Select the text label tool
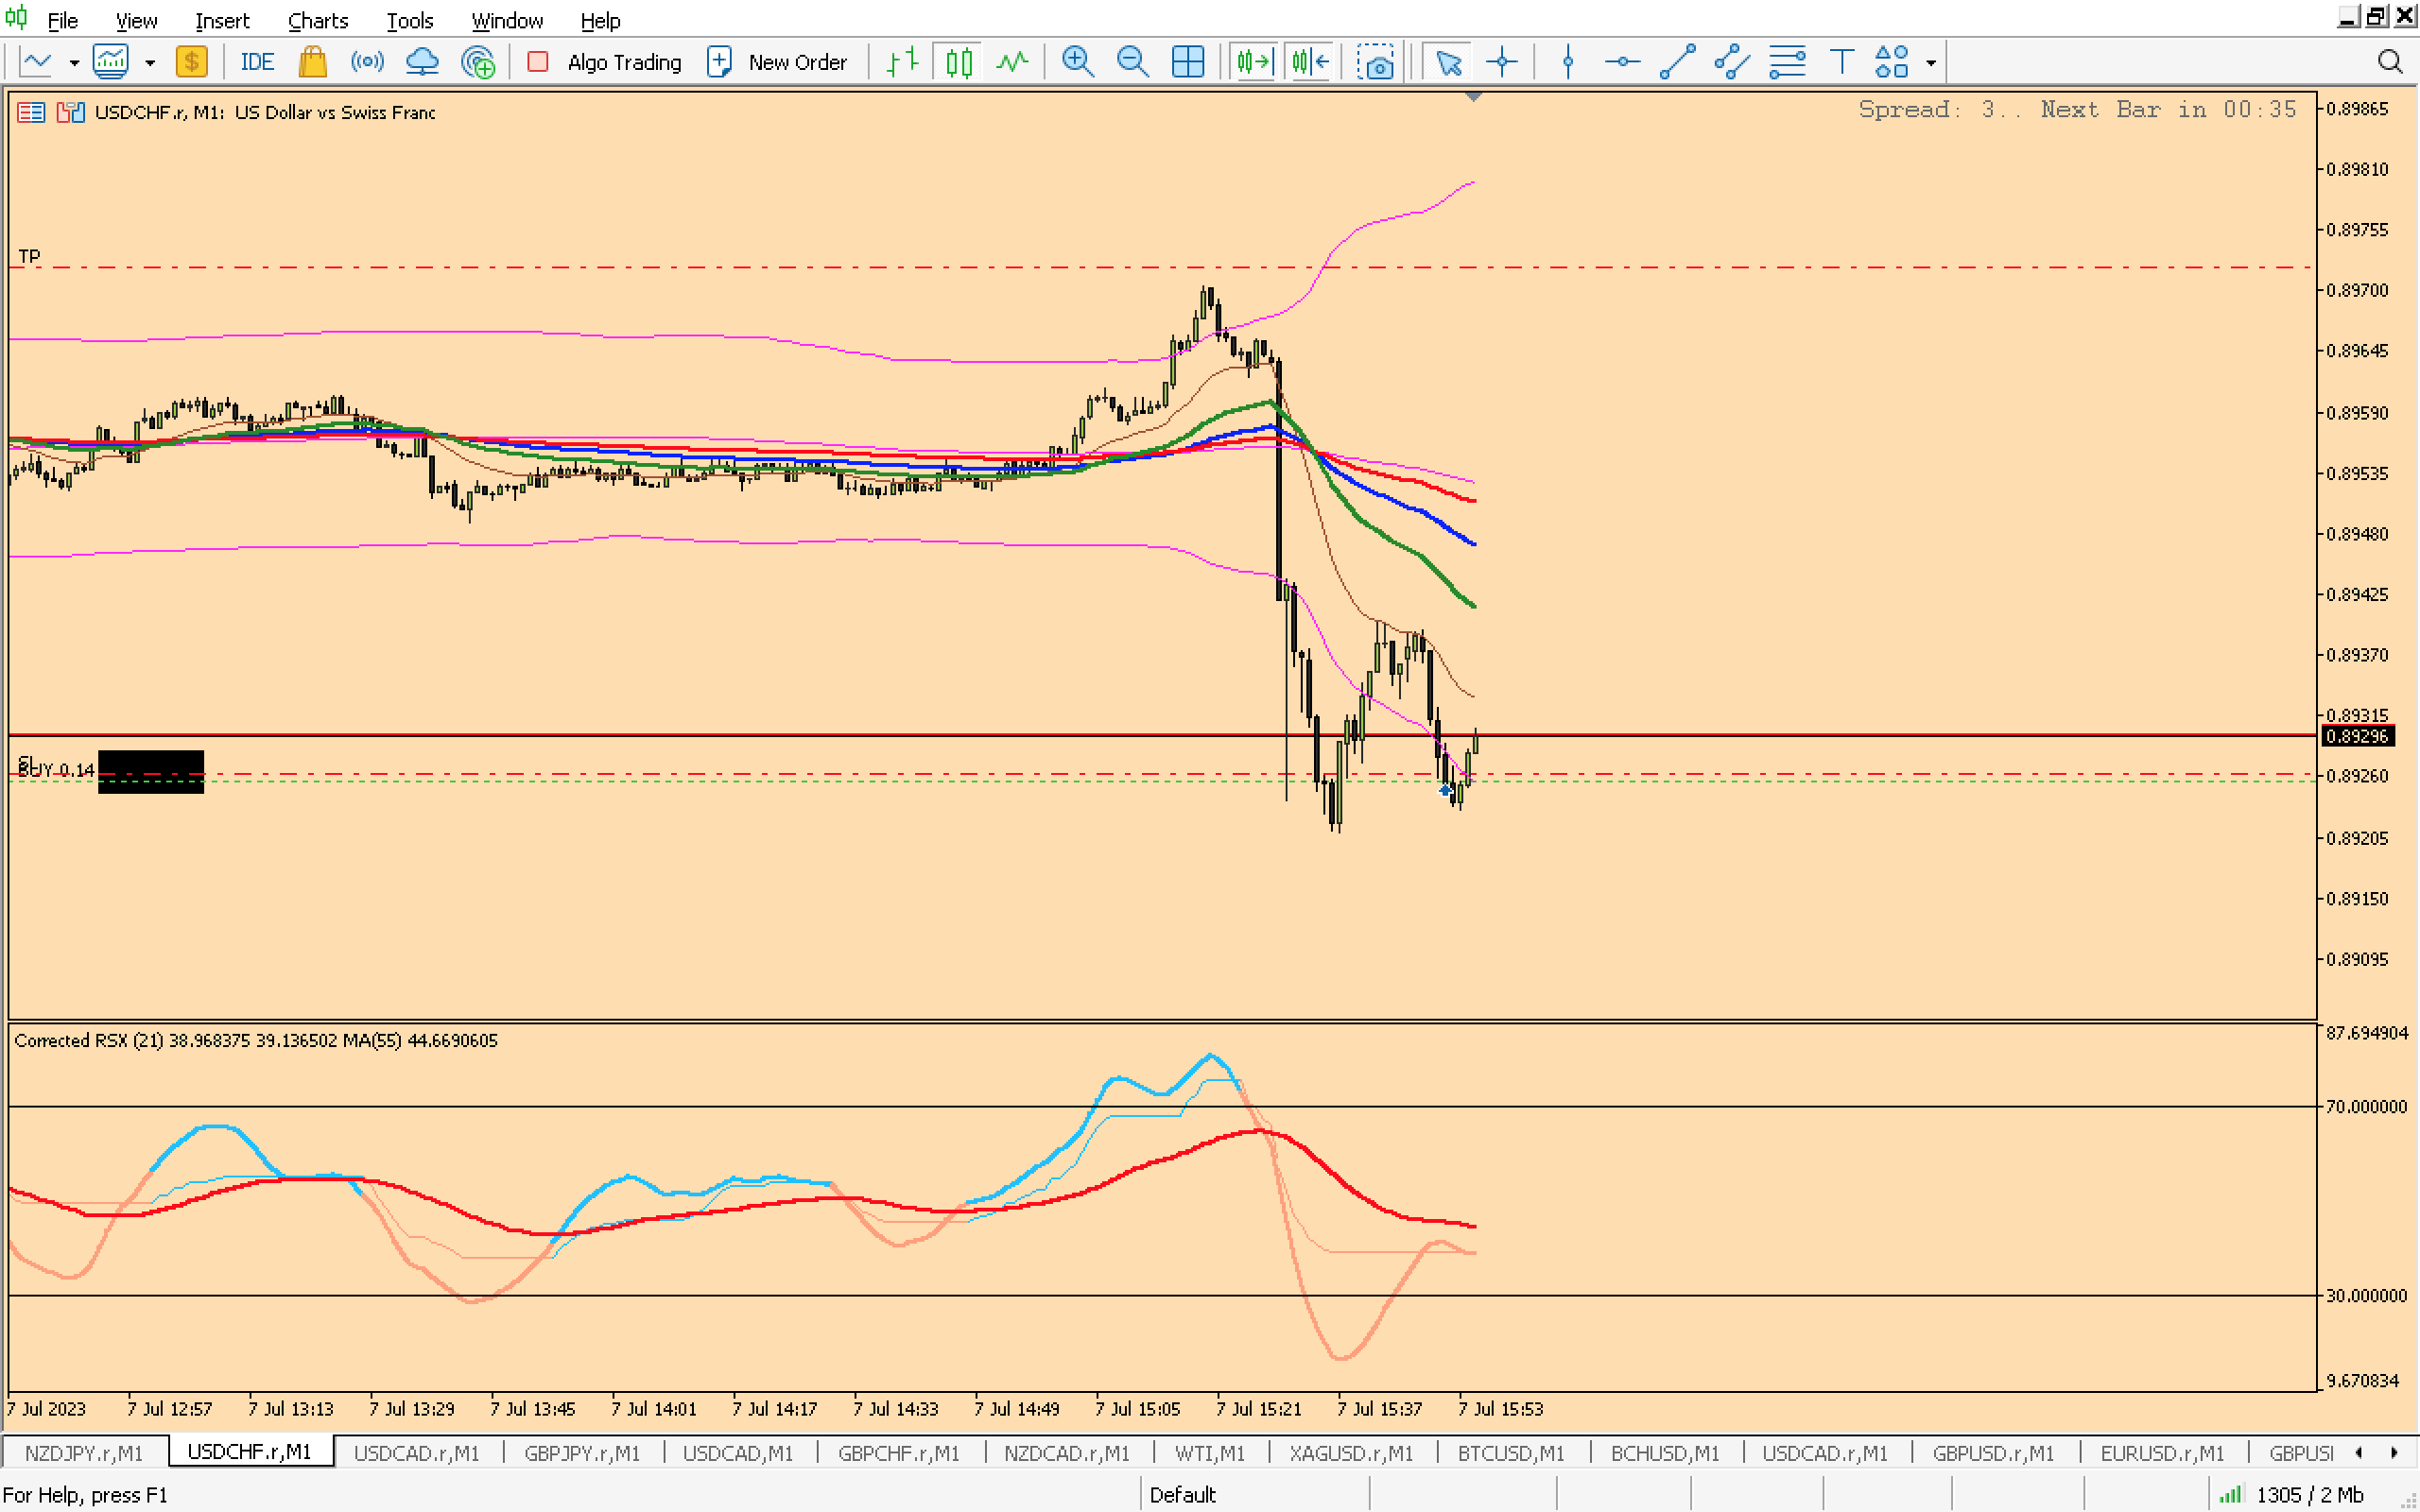Viewport: 2420px width, 1512px height. coord(1841,62)
